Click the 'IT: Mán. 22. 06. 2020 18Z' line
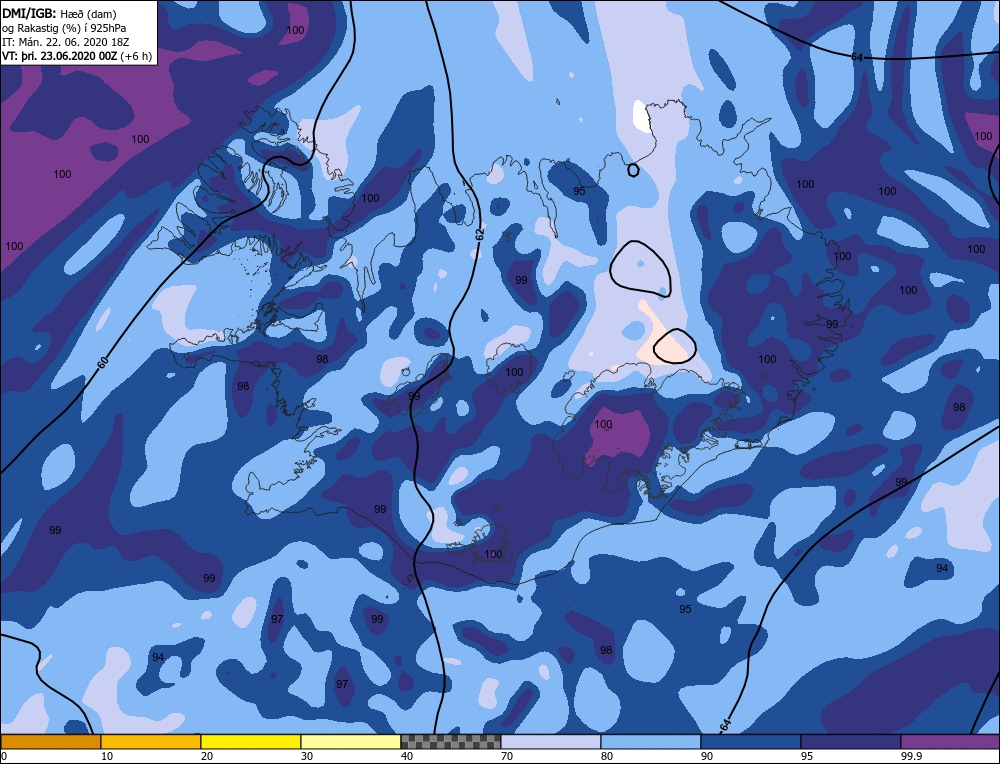Screen dimensions: 1000x764 tap(66, 42)
